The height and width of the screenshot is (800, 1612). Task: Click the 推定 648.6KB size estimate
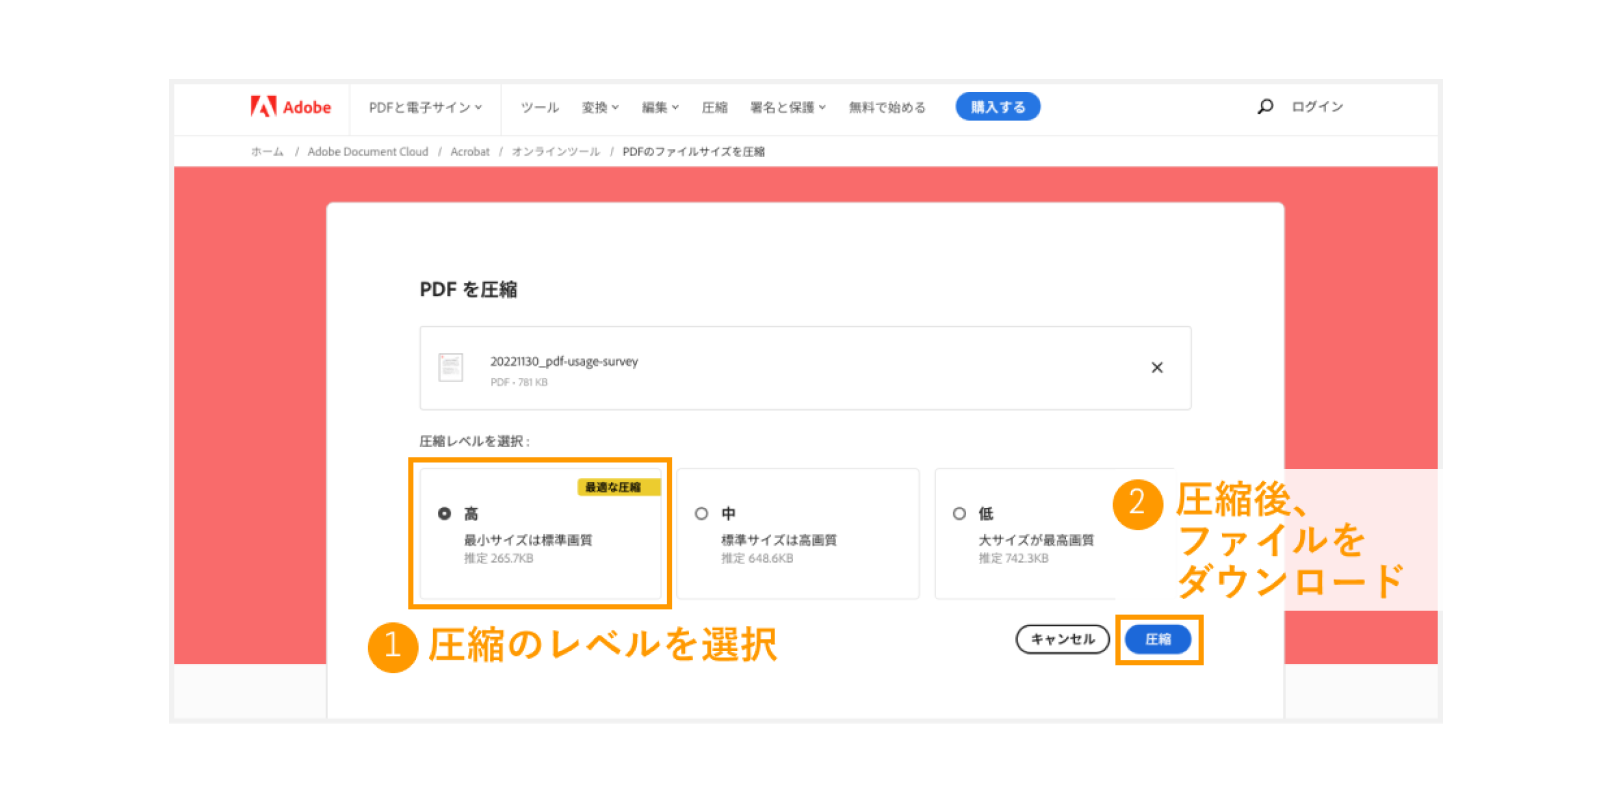757,559
